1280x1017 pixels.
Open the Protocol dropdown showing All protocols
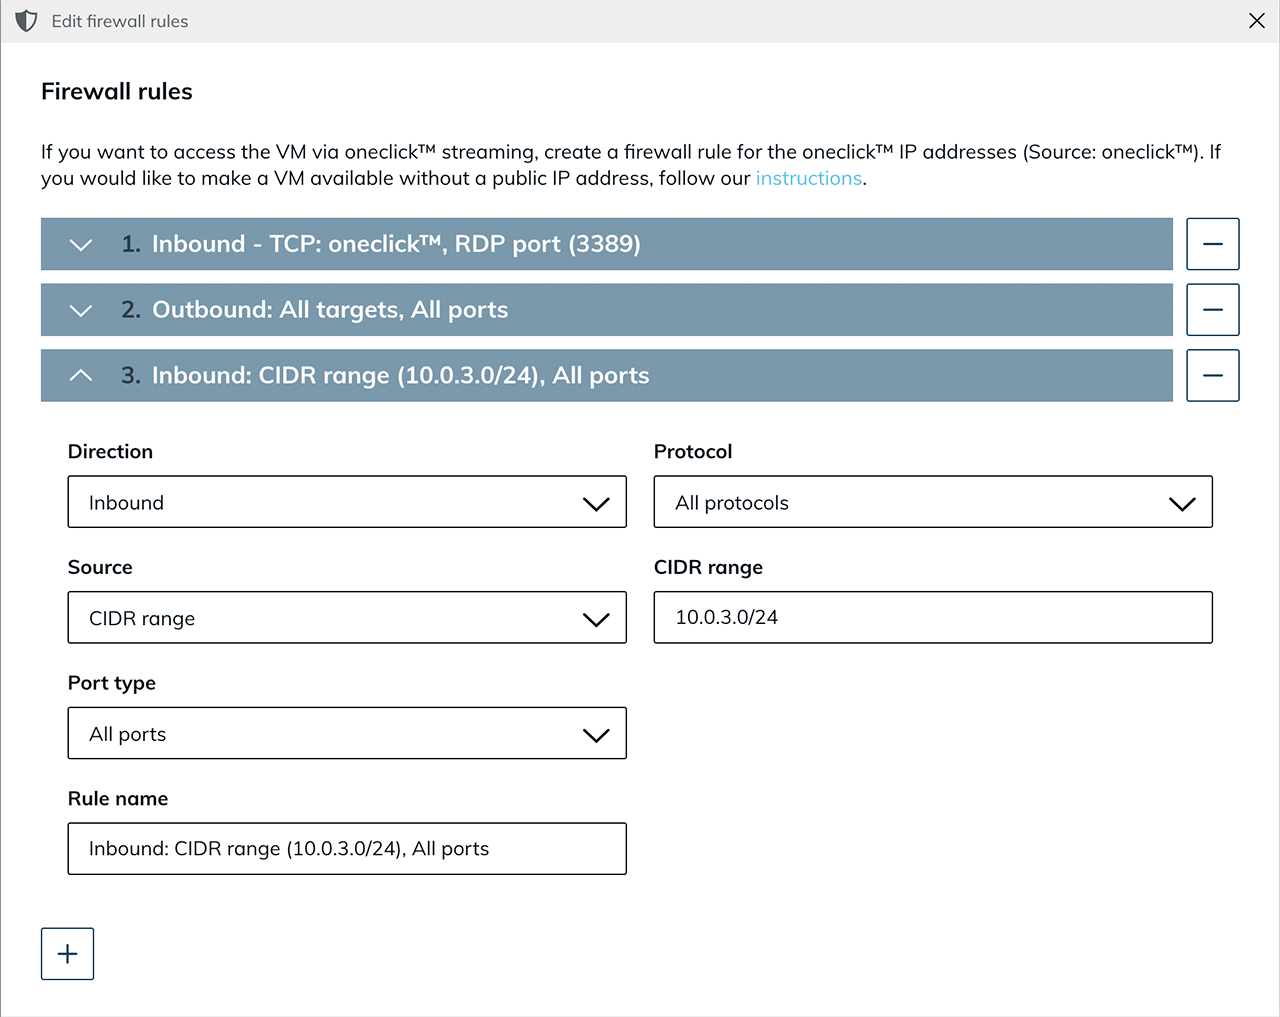tap(932, 502)
